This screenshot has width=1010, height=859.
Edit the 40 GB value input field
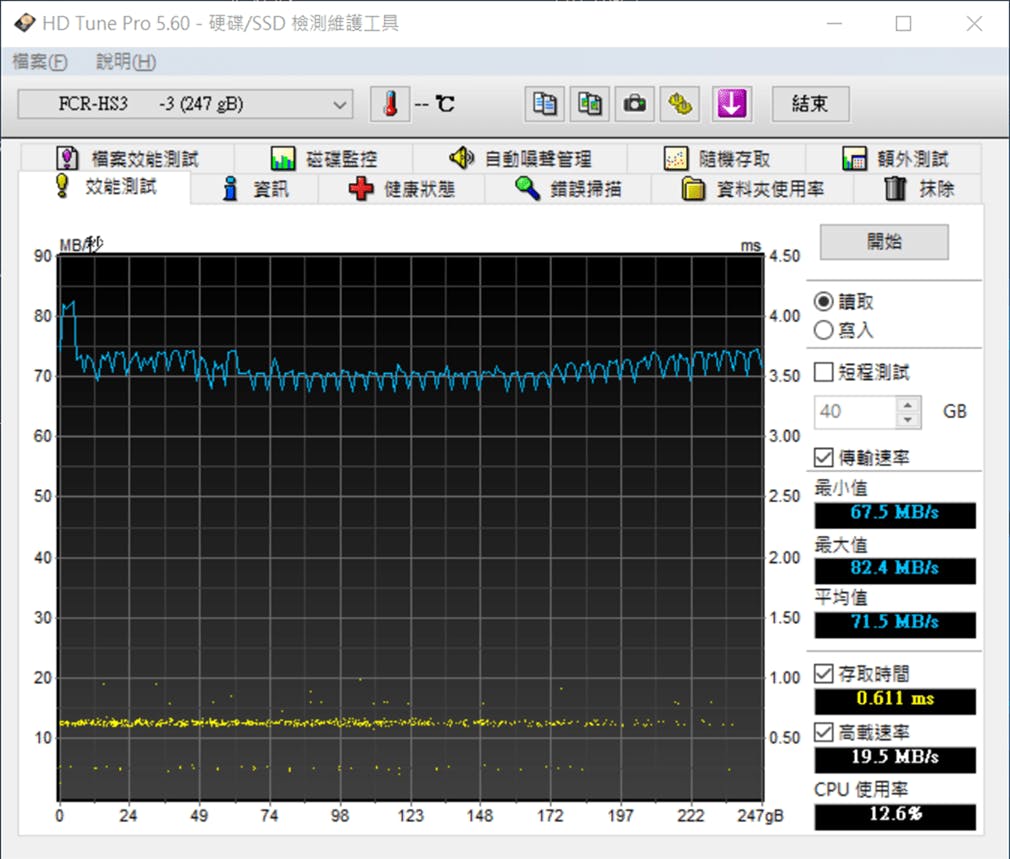[x=858, y=411]
